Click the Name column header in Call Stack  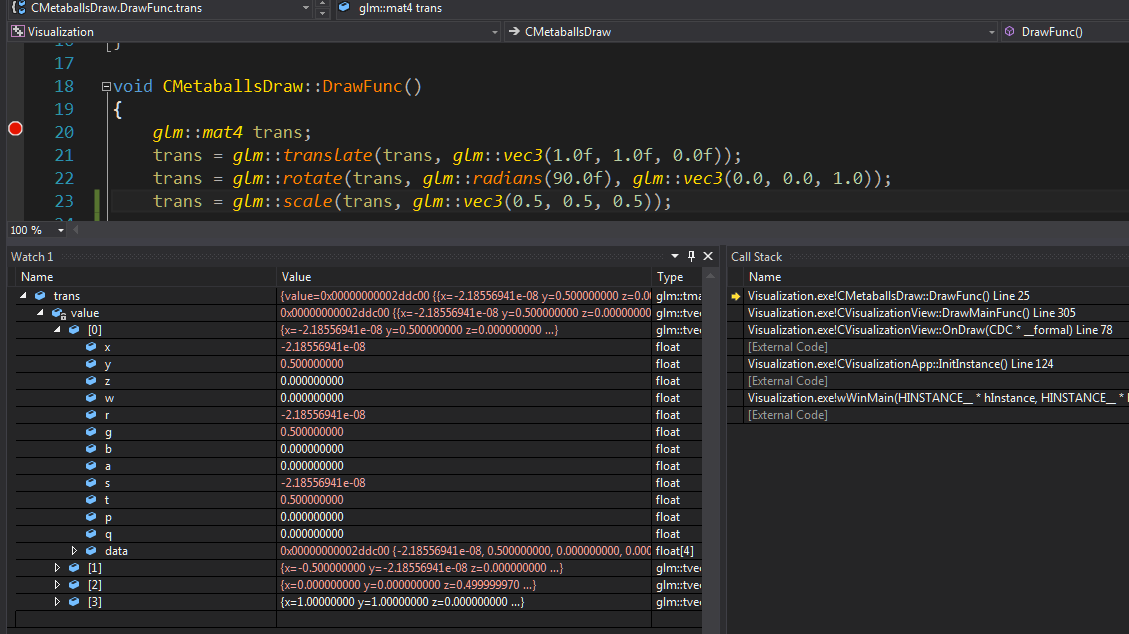[x=765, y=277]
